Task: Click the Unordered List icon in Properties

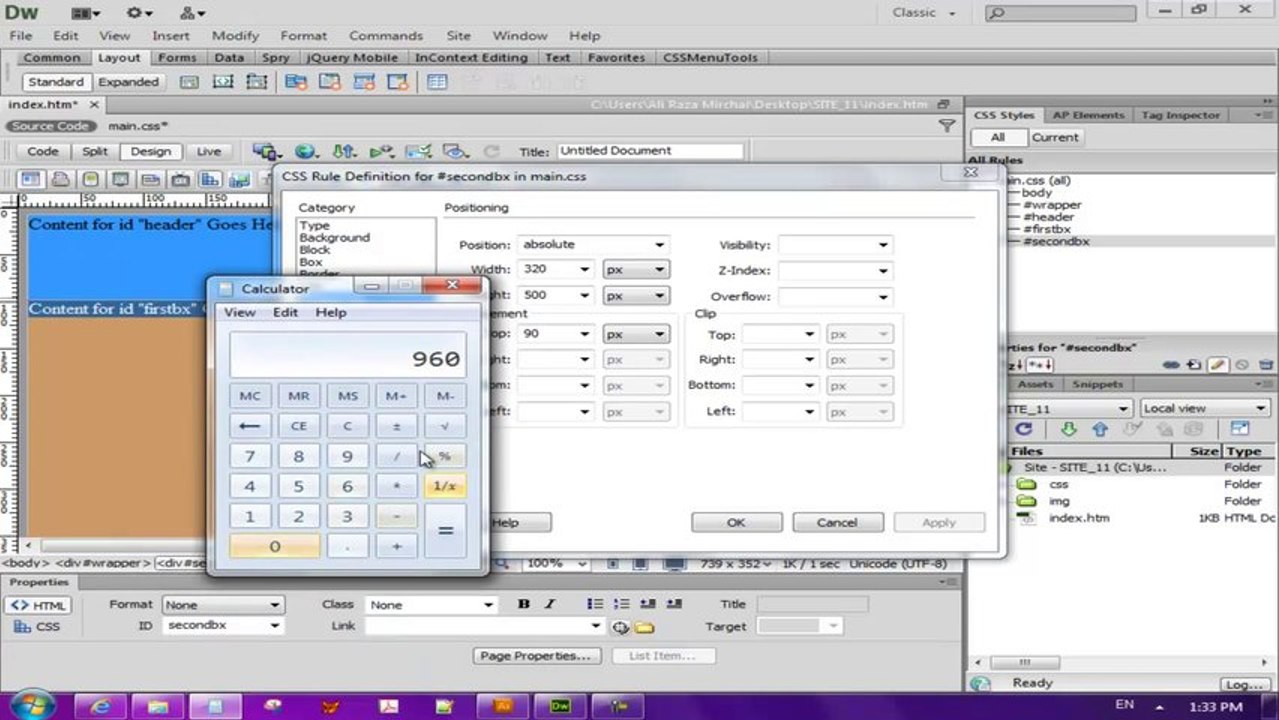Action: point(595,604)
